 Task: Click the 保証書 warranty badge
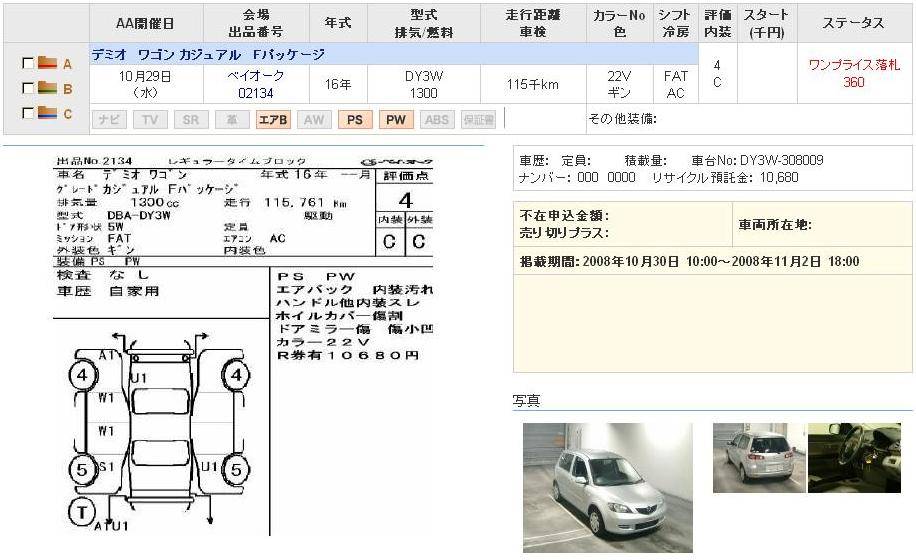(x=478, y=120)
